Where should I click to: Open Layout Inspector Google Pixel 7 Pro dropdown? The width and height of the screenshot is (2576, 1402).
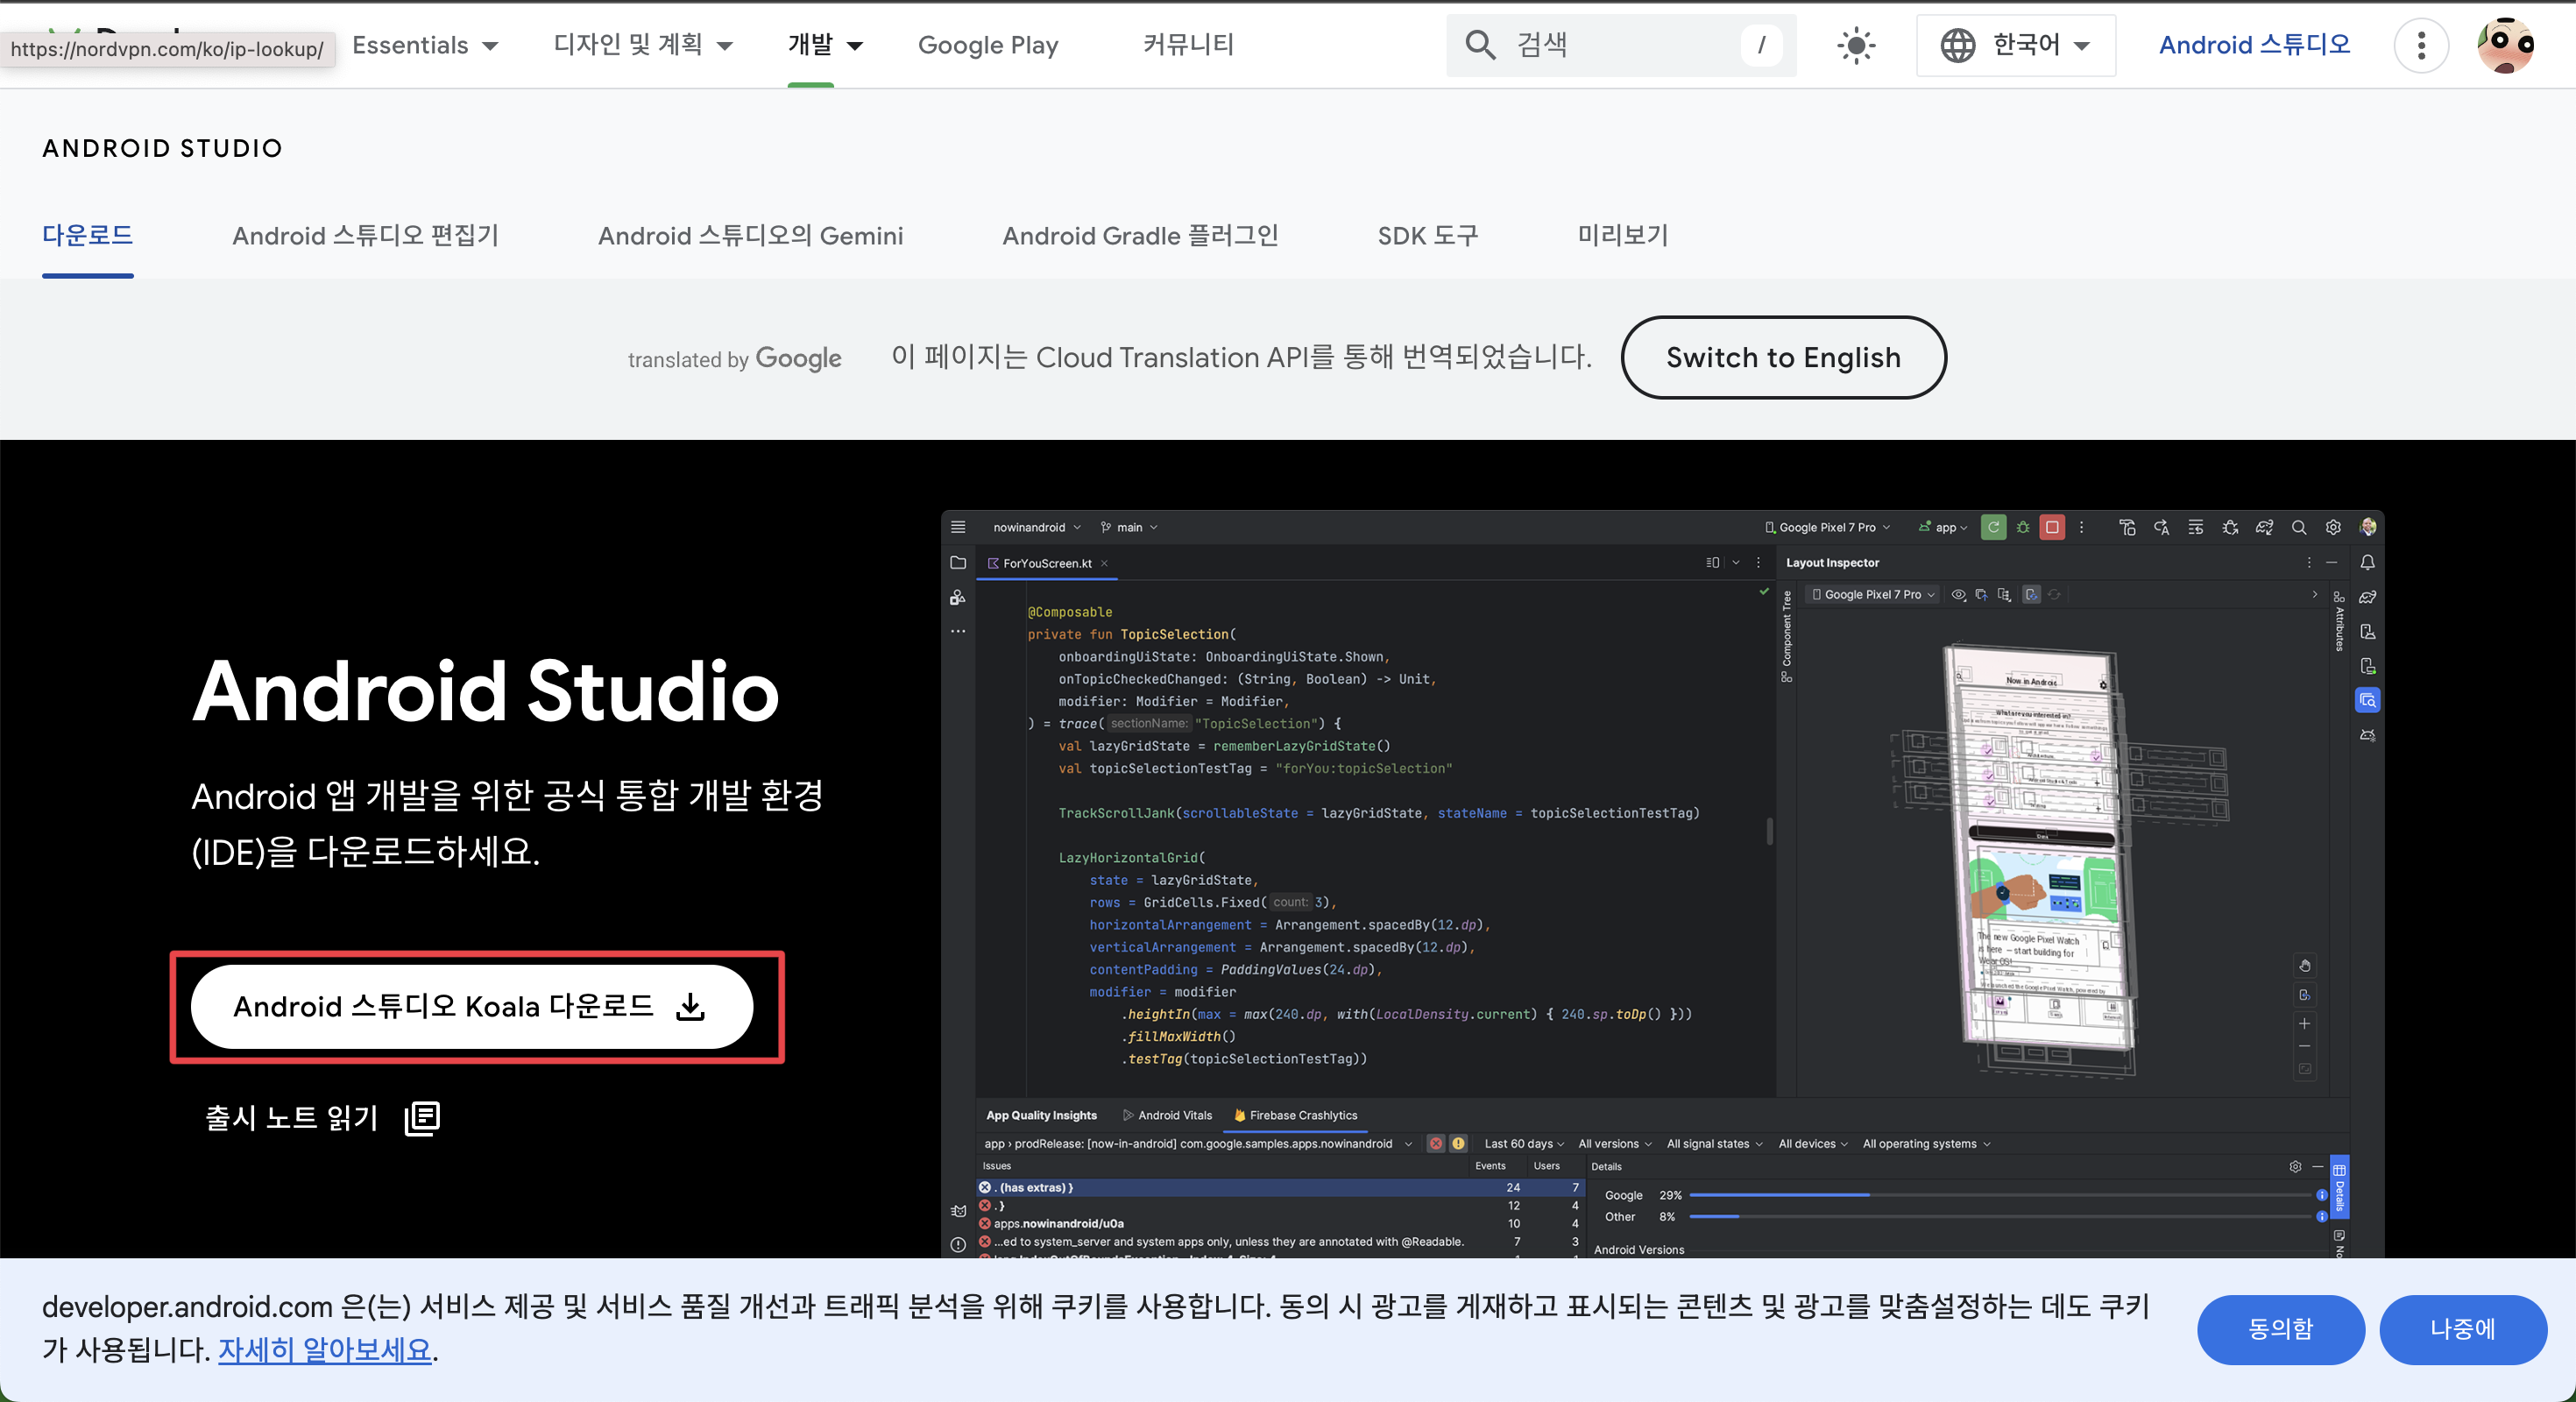point(1873,594)
